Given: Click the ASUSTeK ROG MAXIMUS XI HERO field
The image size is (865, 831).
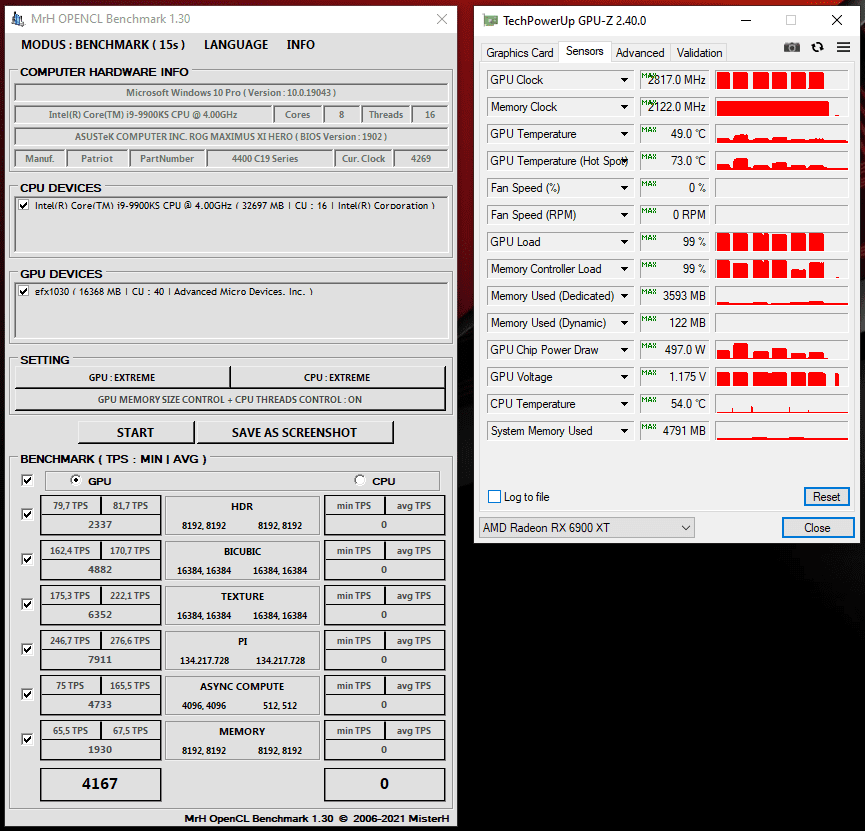Looking at the screenshot, I should point(231,137).
